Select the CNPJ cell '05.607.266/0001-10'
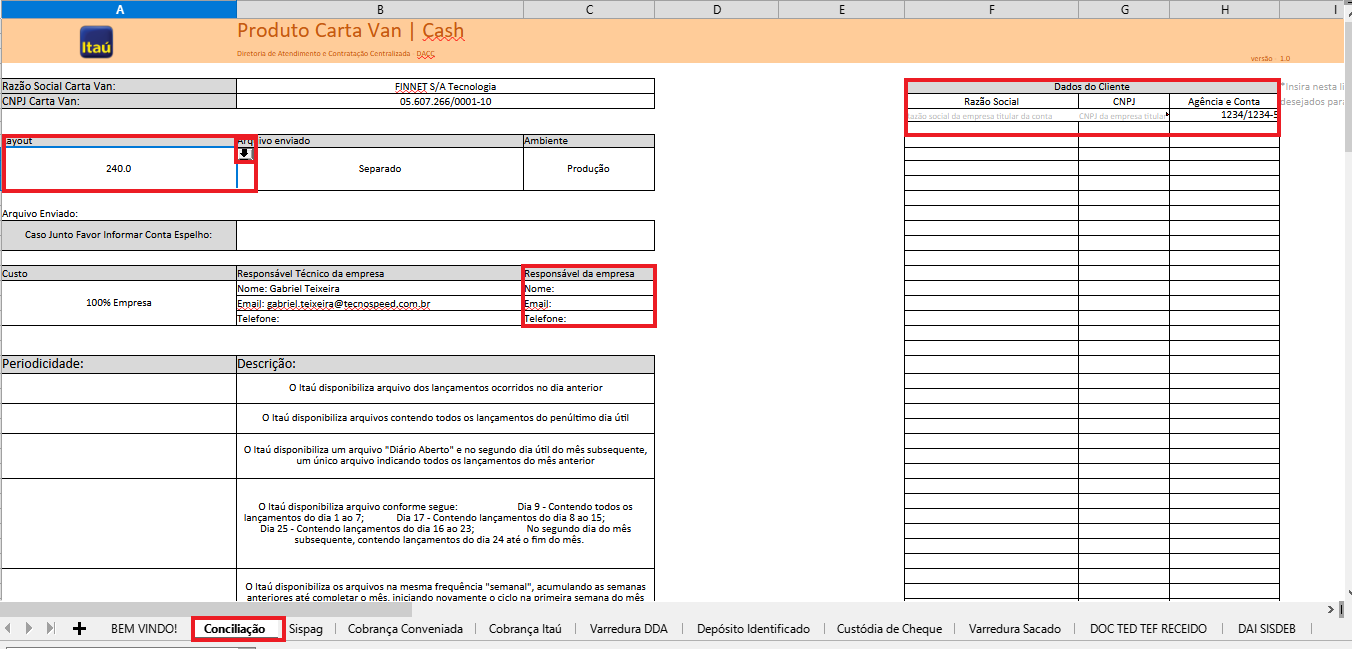 446,101
